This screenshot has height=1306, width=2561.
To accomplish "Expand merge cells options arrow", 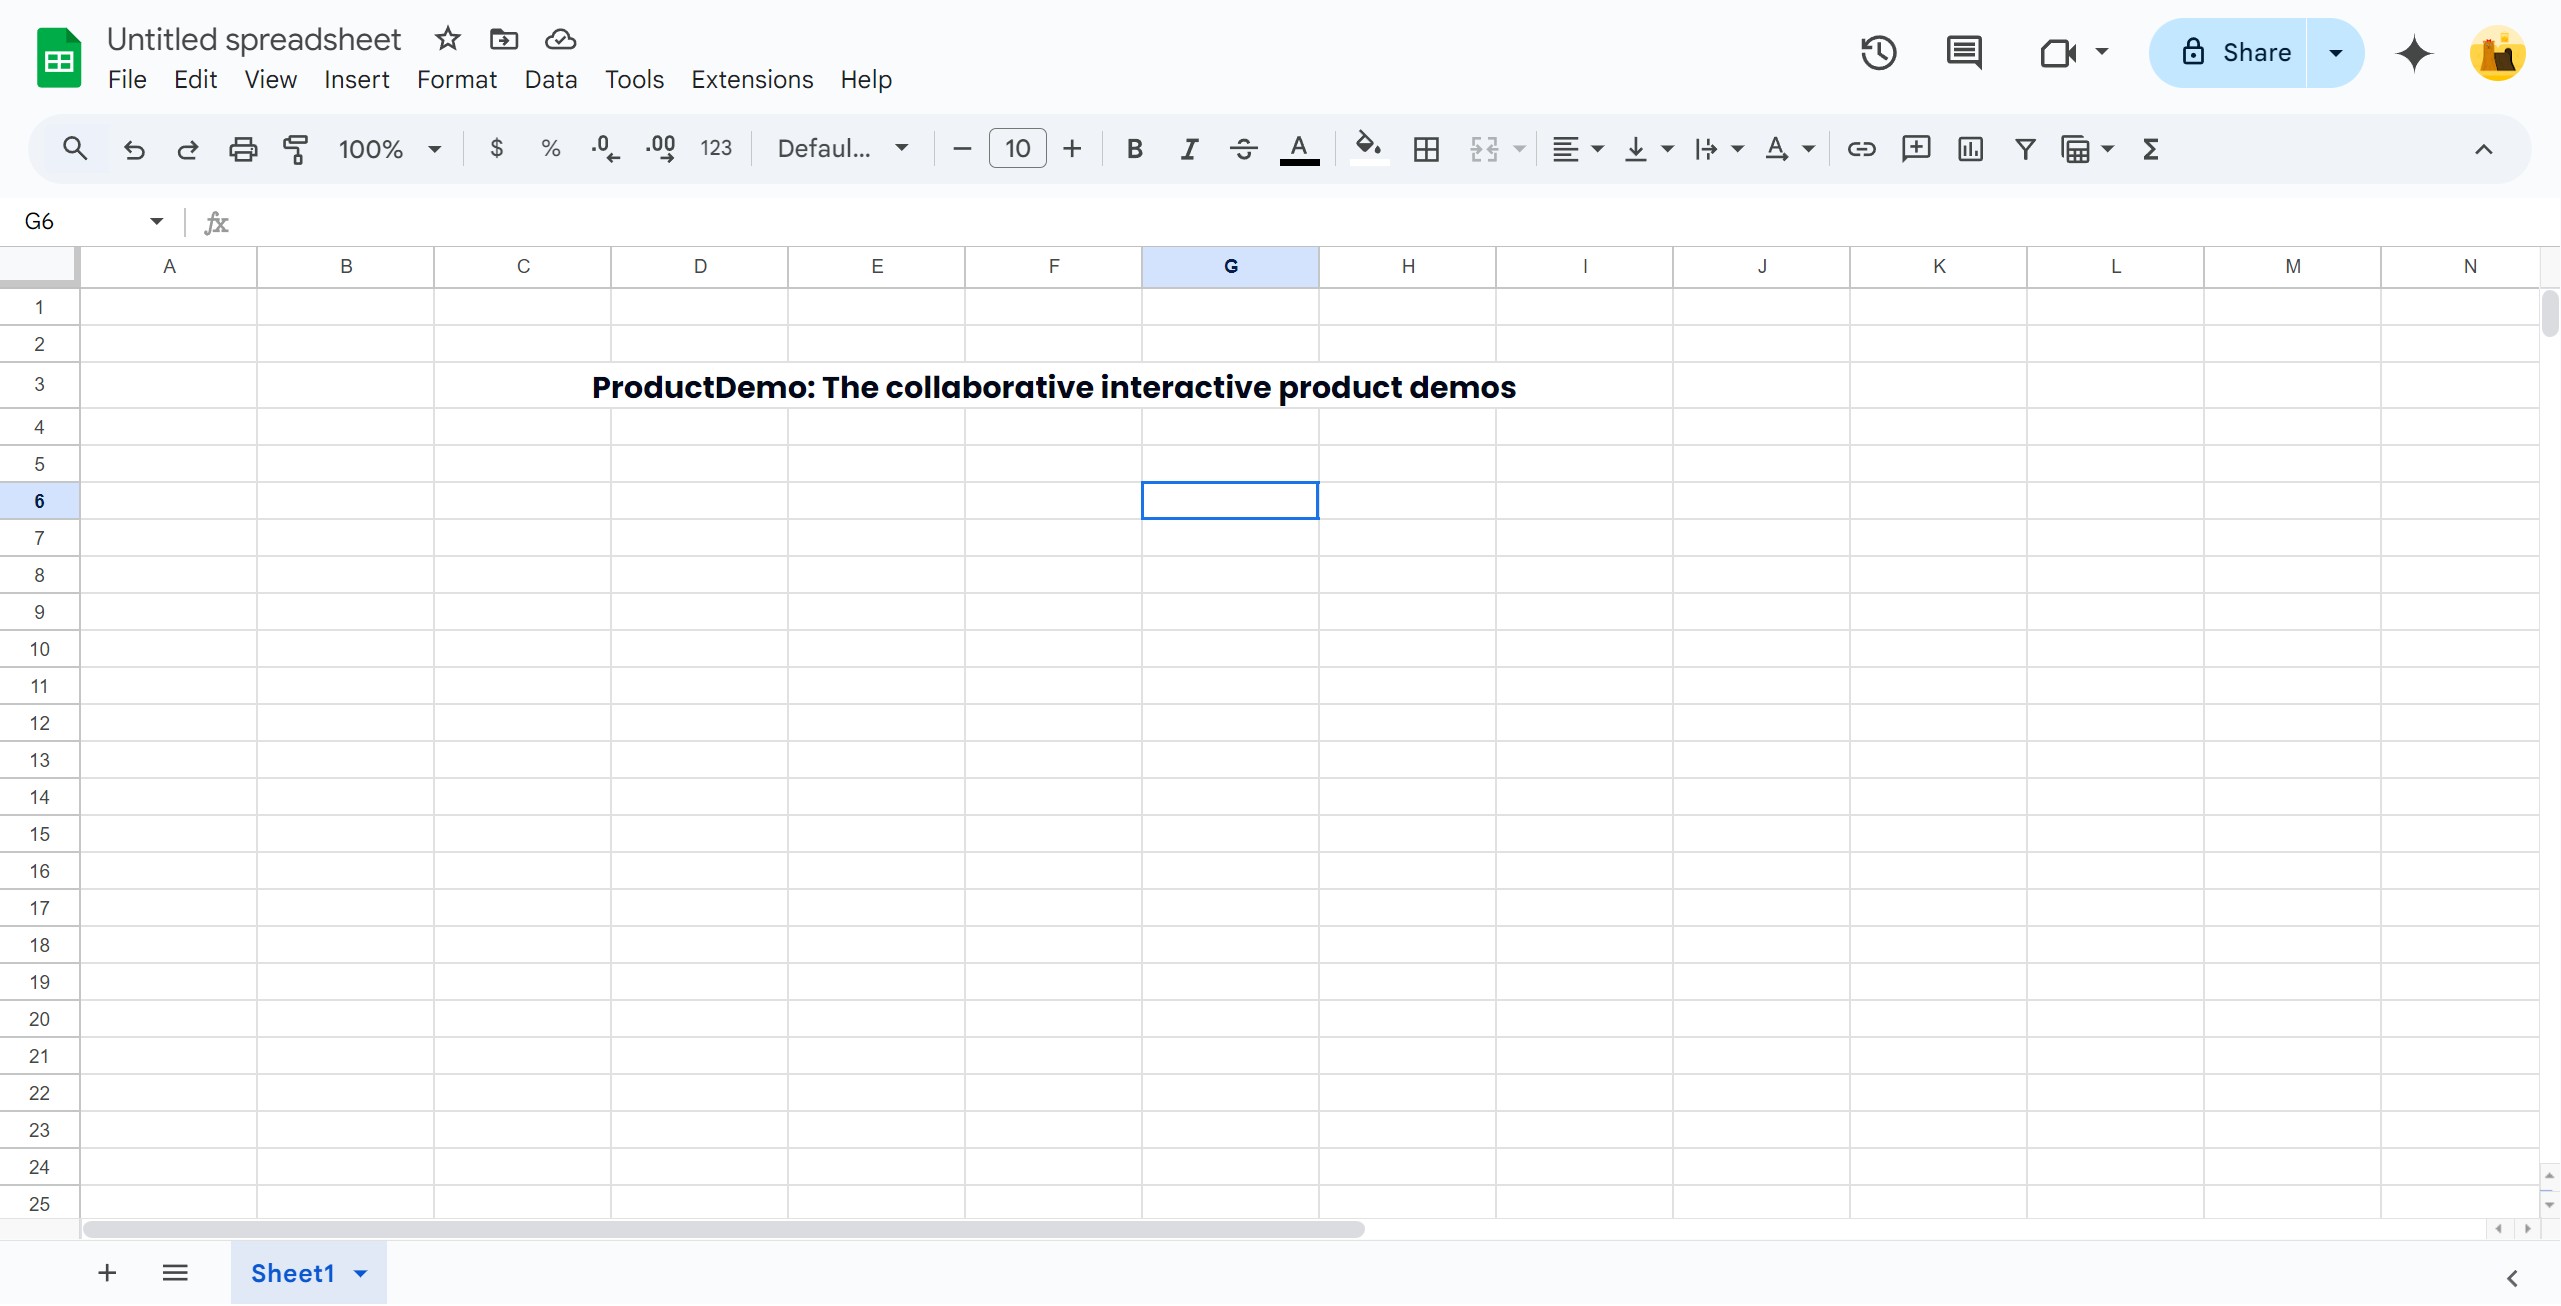I will [x=1519, y=149].
